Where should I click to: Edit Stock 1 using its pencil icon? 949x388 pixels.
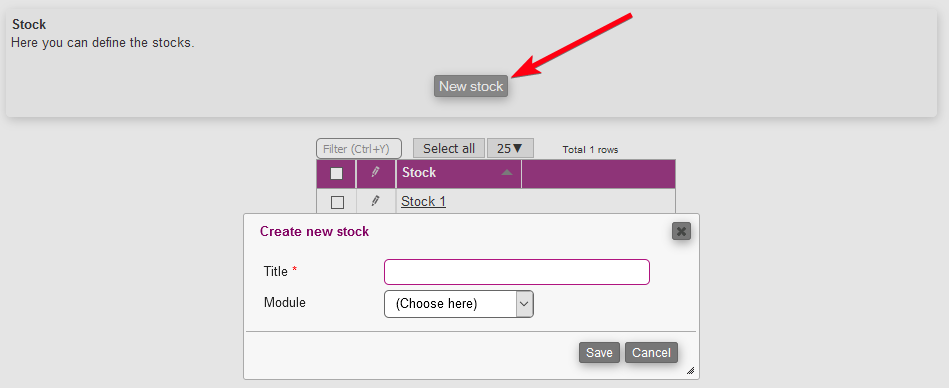click(x=375, y=200)
